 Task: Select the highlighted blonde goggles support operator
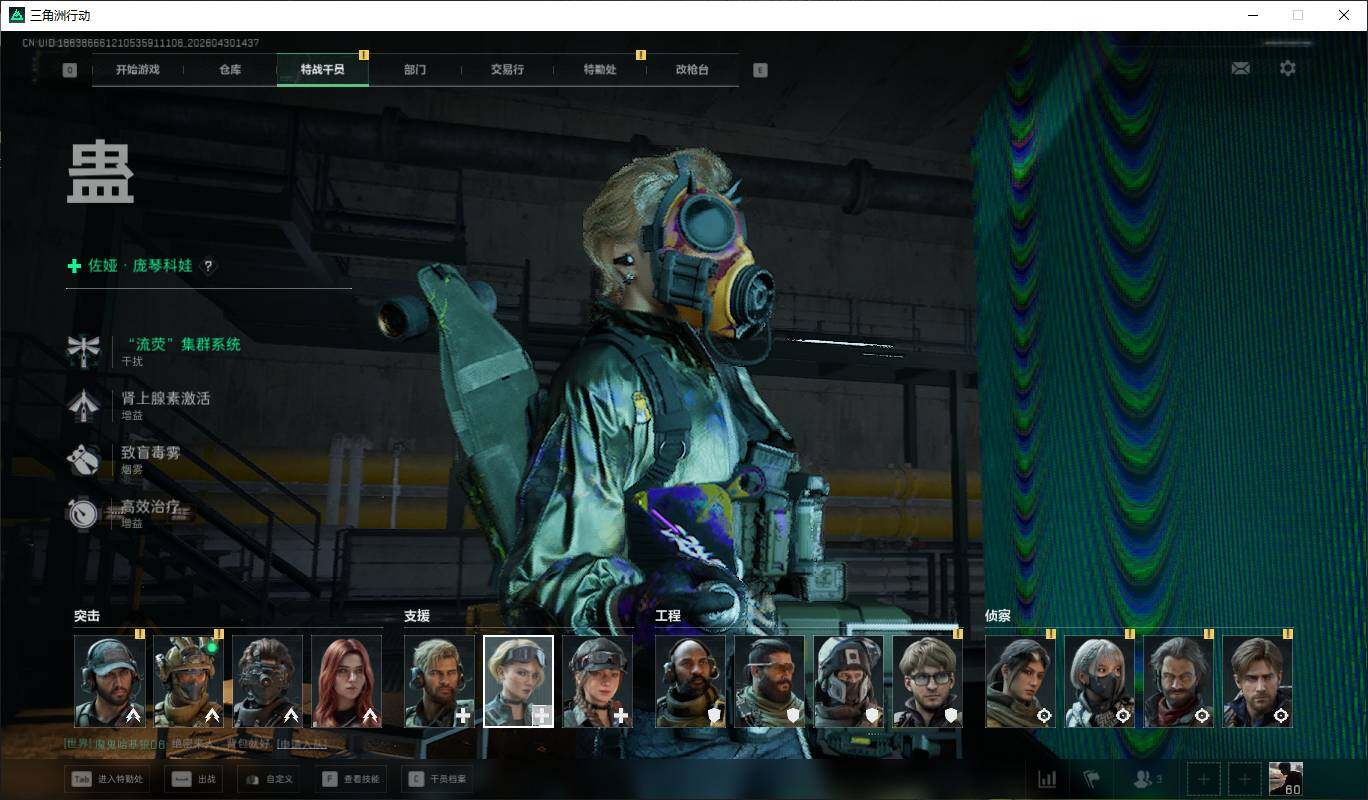519,681
